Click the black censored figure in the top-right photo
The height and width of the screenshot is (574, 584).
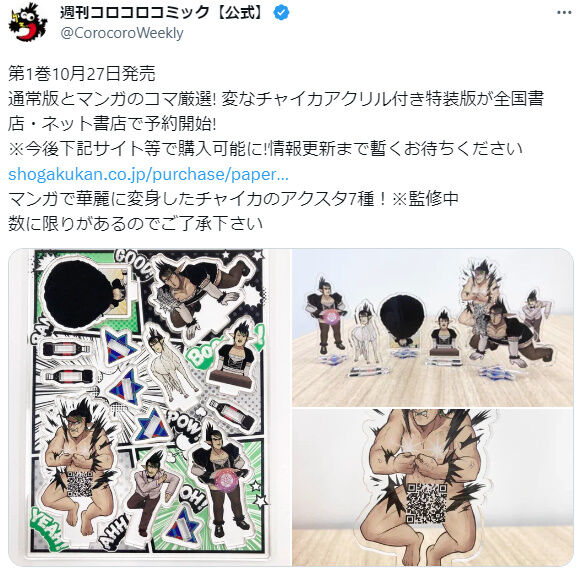click(x=402, y=317)
